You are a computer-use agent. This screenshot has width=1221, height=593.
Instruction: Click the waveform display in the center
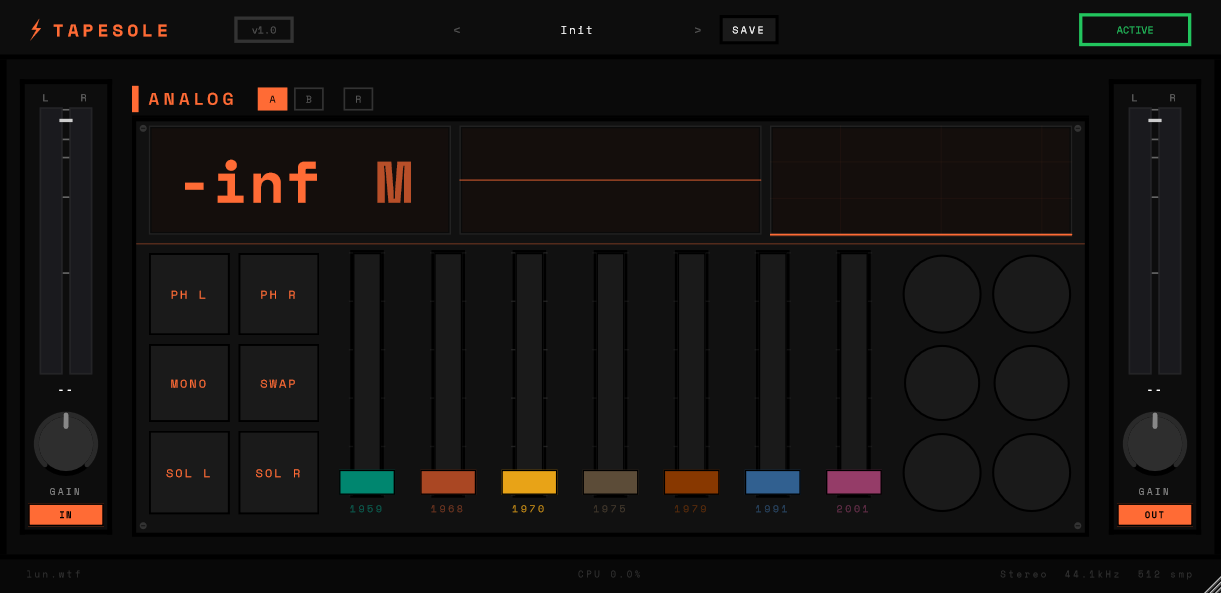coord(610,180)
